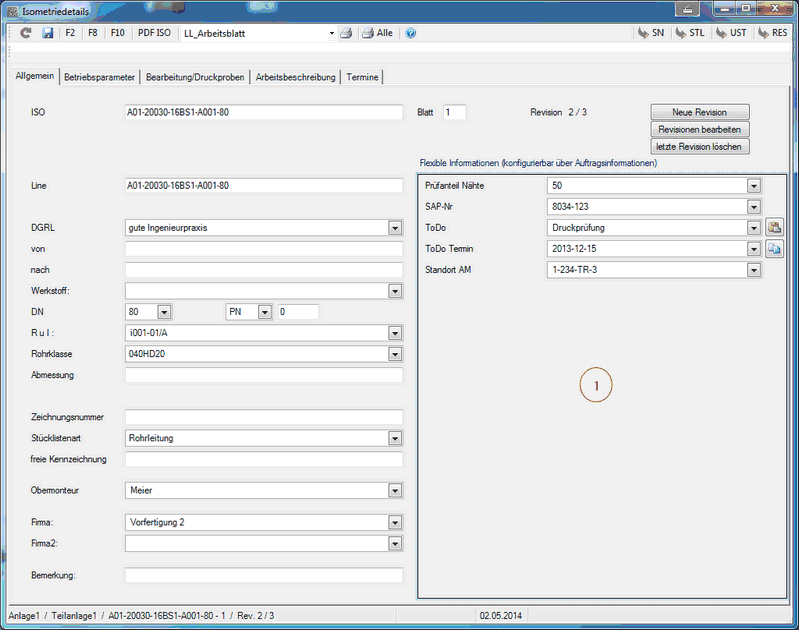Click the single printer icon
Image resolution: width=799 pixels, height=630 pixels.
345,33
